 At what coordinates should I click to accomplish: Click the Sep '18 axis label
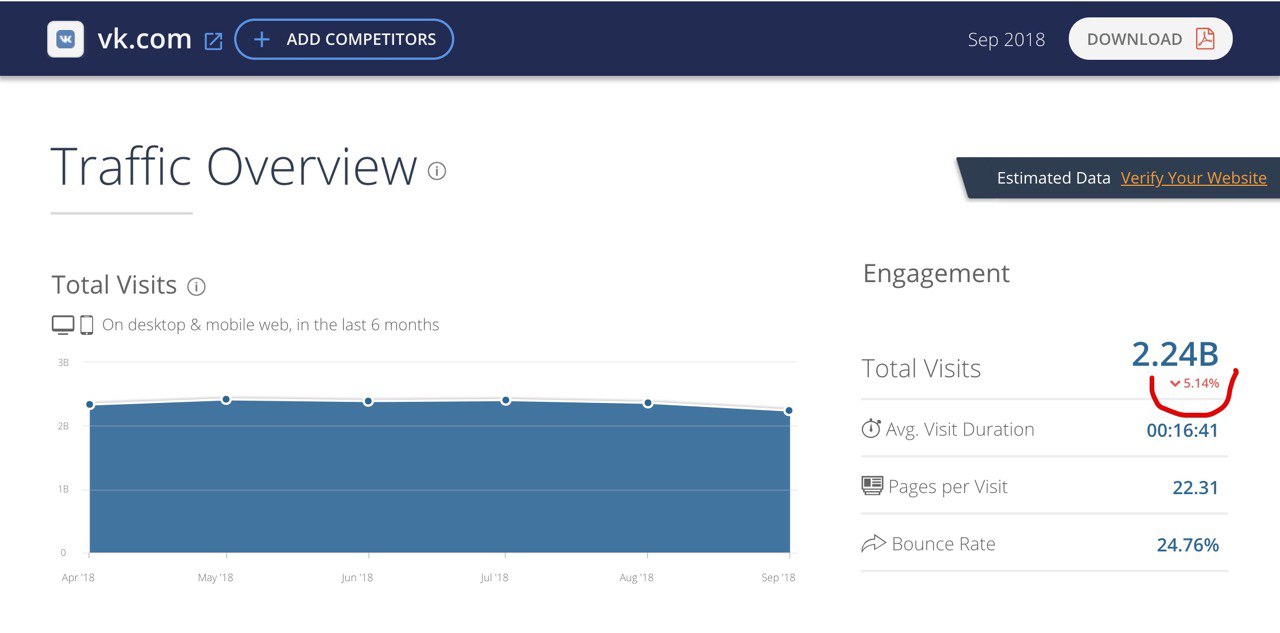(778, 577)
